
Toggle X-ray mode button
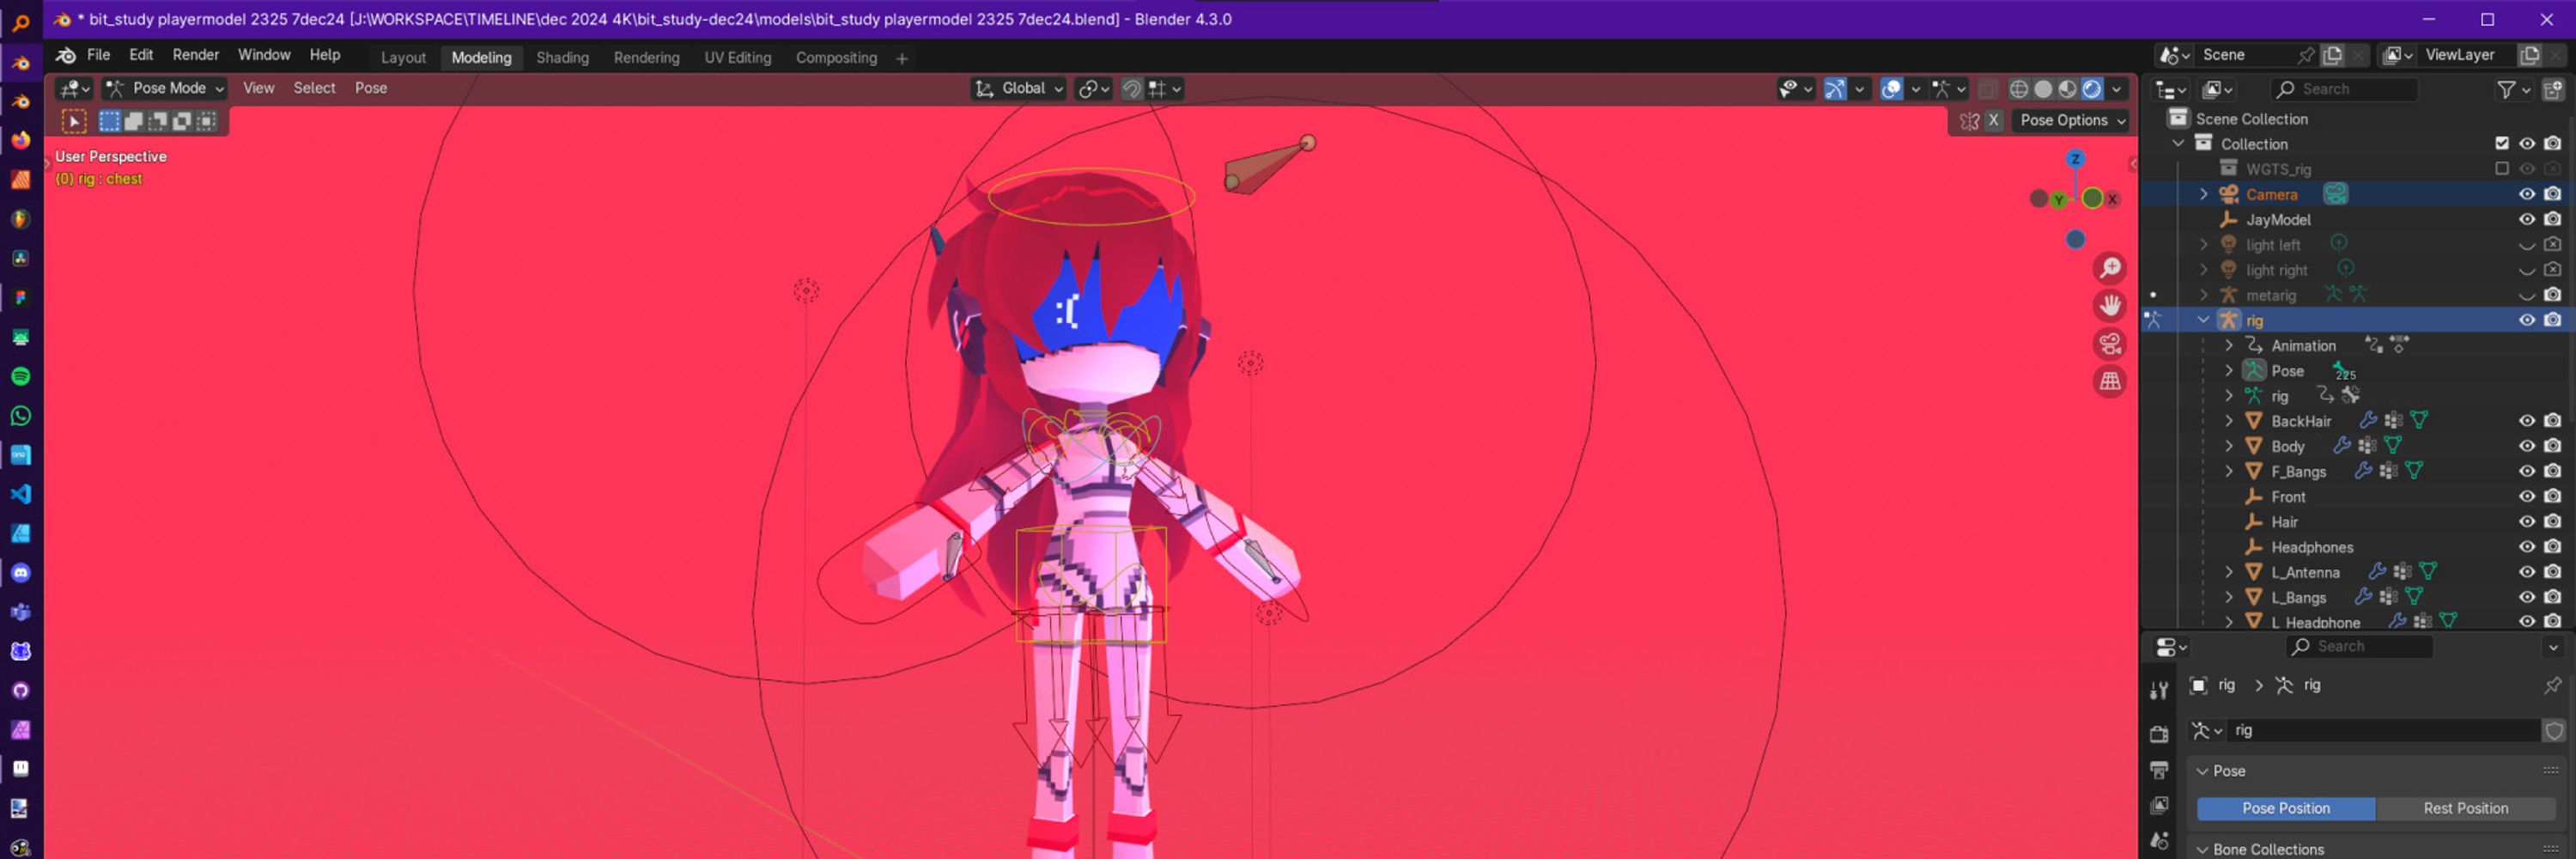pos(1987,89)
